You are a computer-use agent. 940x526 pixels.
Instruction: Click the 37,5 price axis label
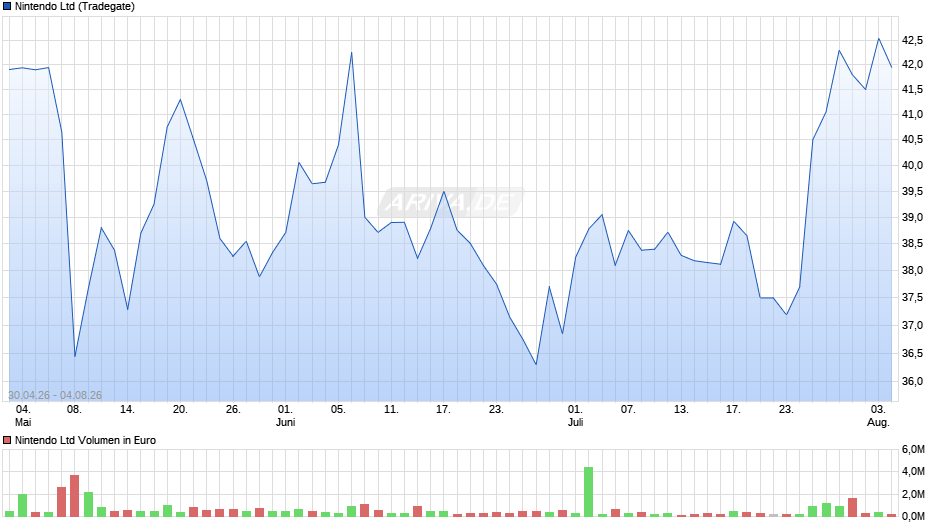(x=912, y=297)
